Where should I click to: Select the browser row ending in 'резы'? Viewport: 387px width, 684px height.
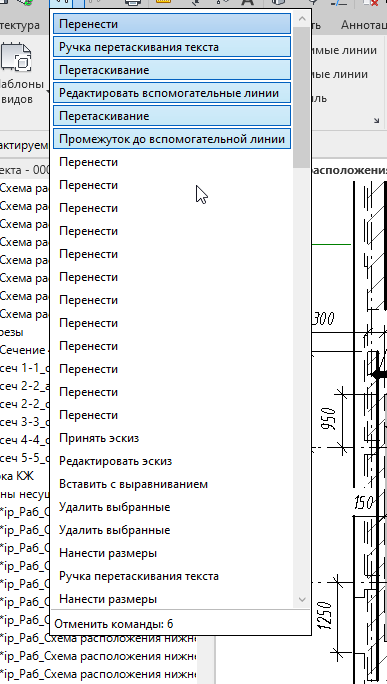12,332
